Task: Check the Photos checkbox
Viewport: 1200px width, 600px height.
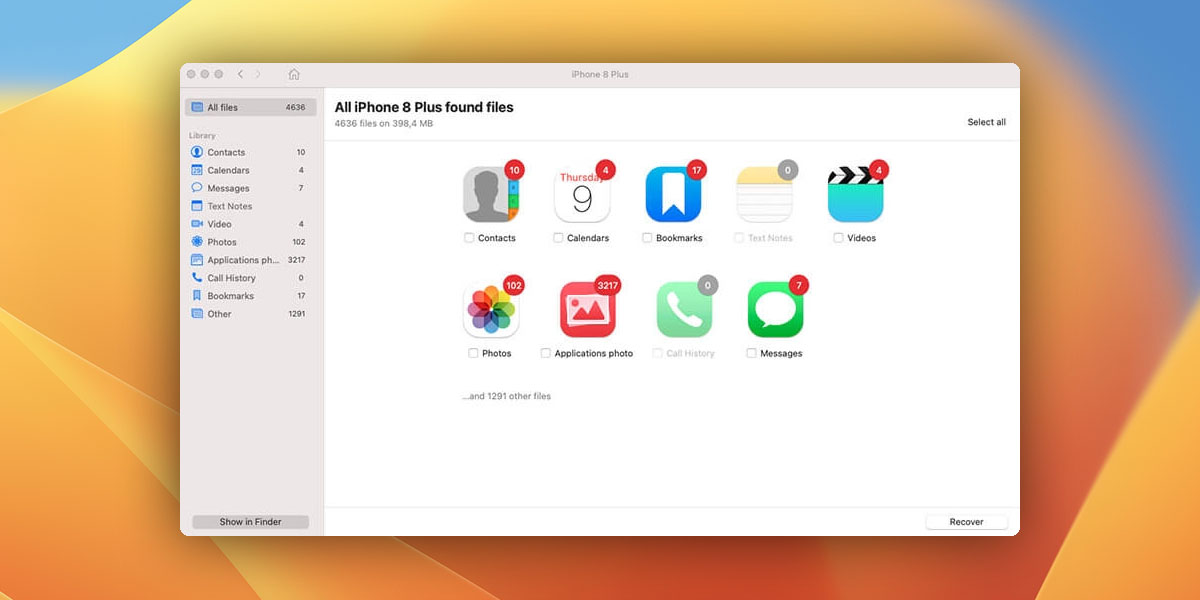Action: coord(473,353)
